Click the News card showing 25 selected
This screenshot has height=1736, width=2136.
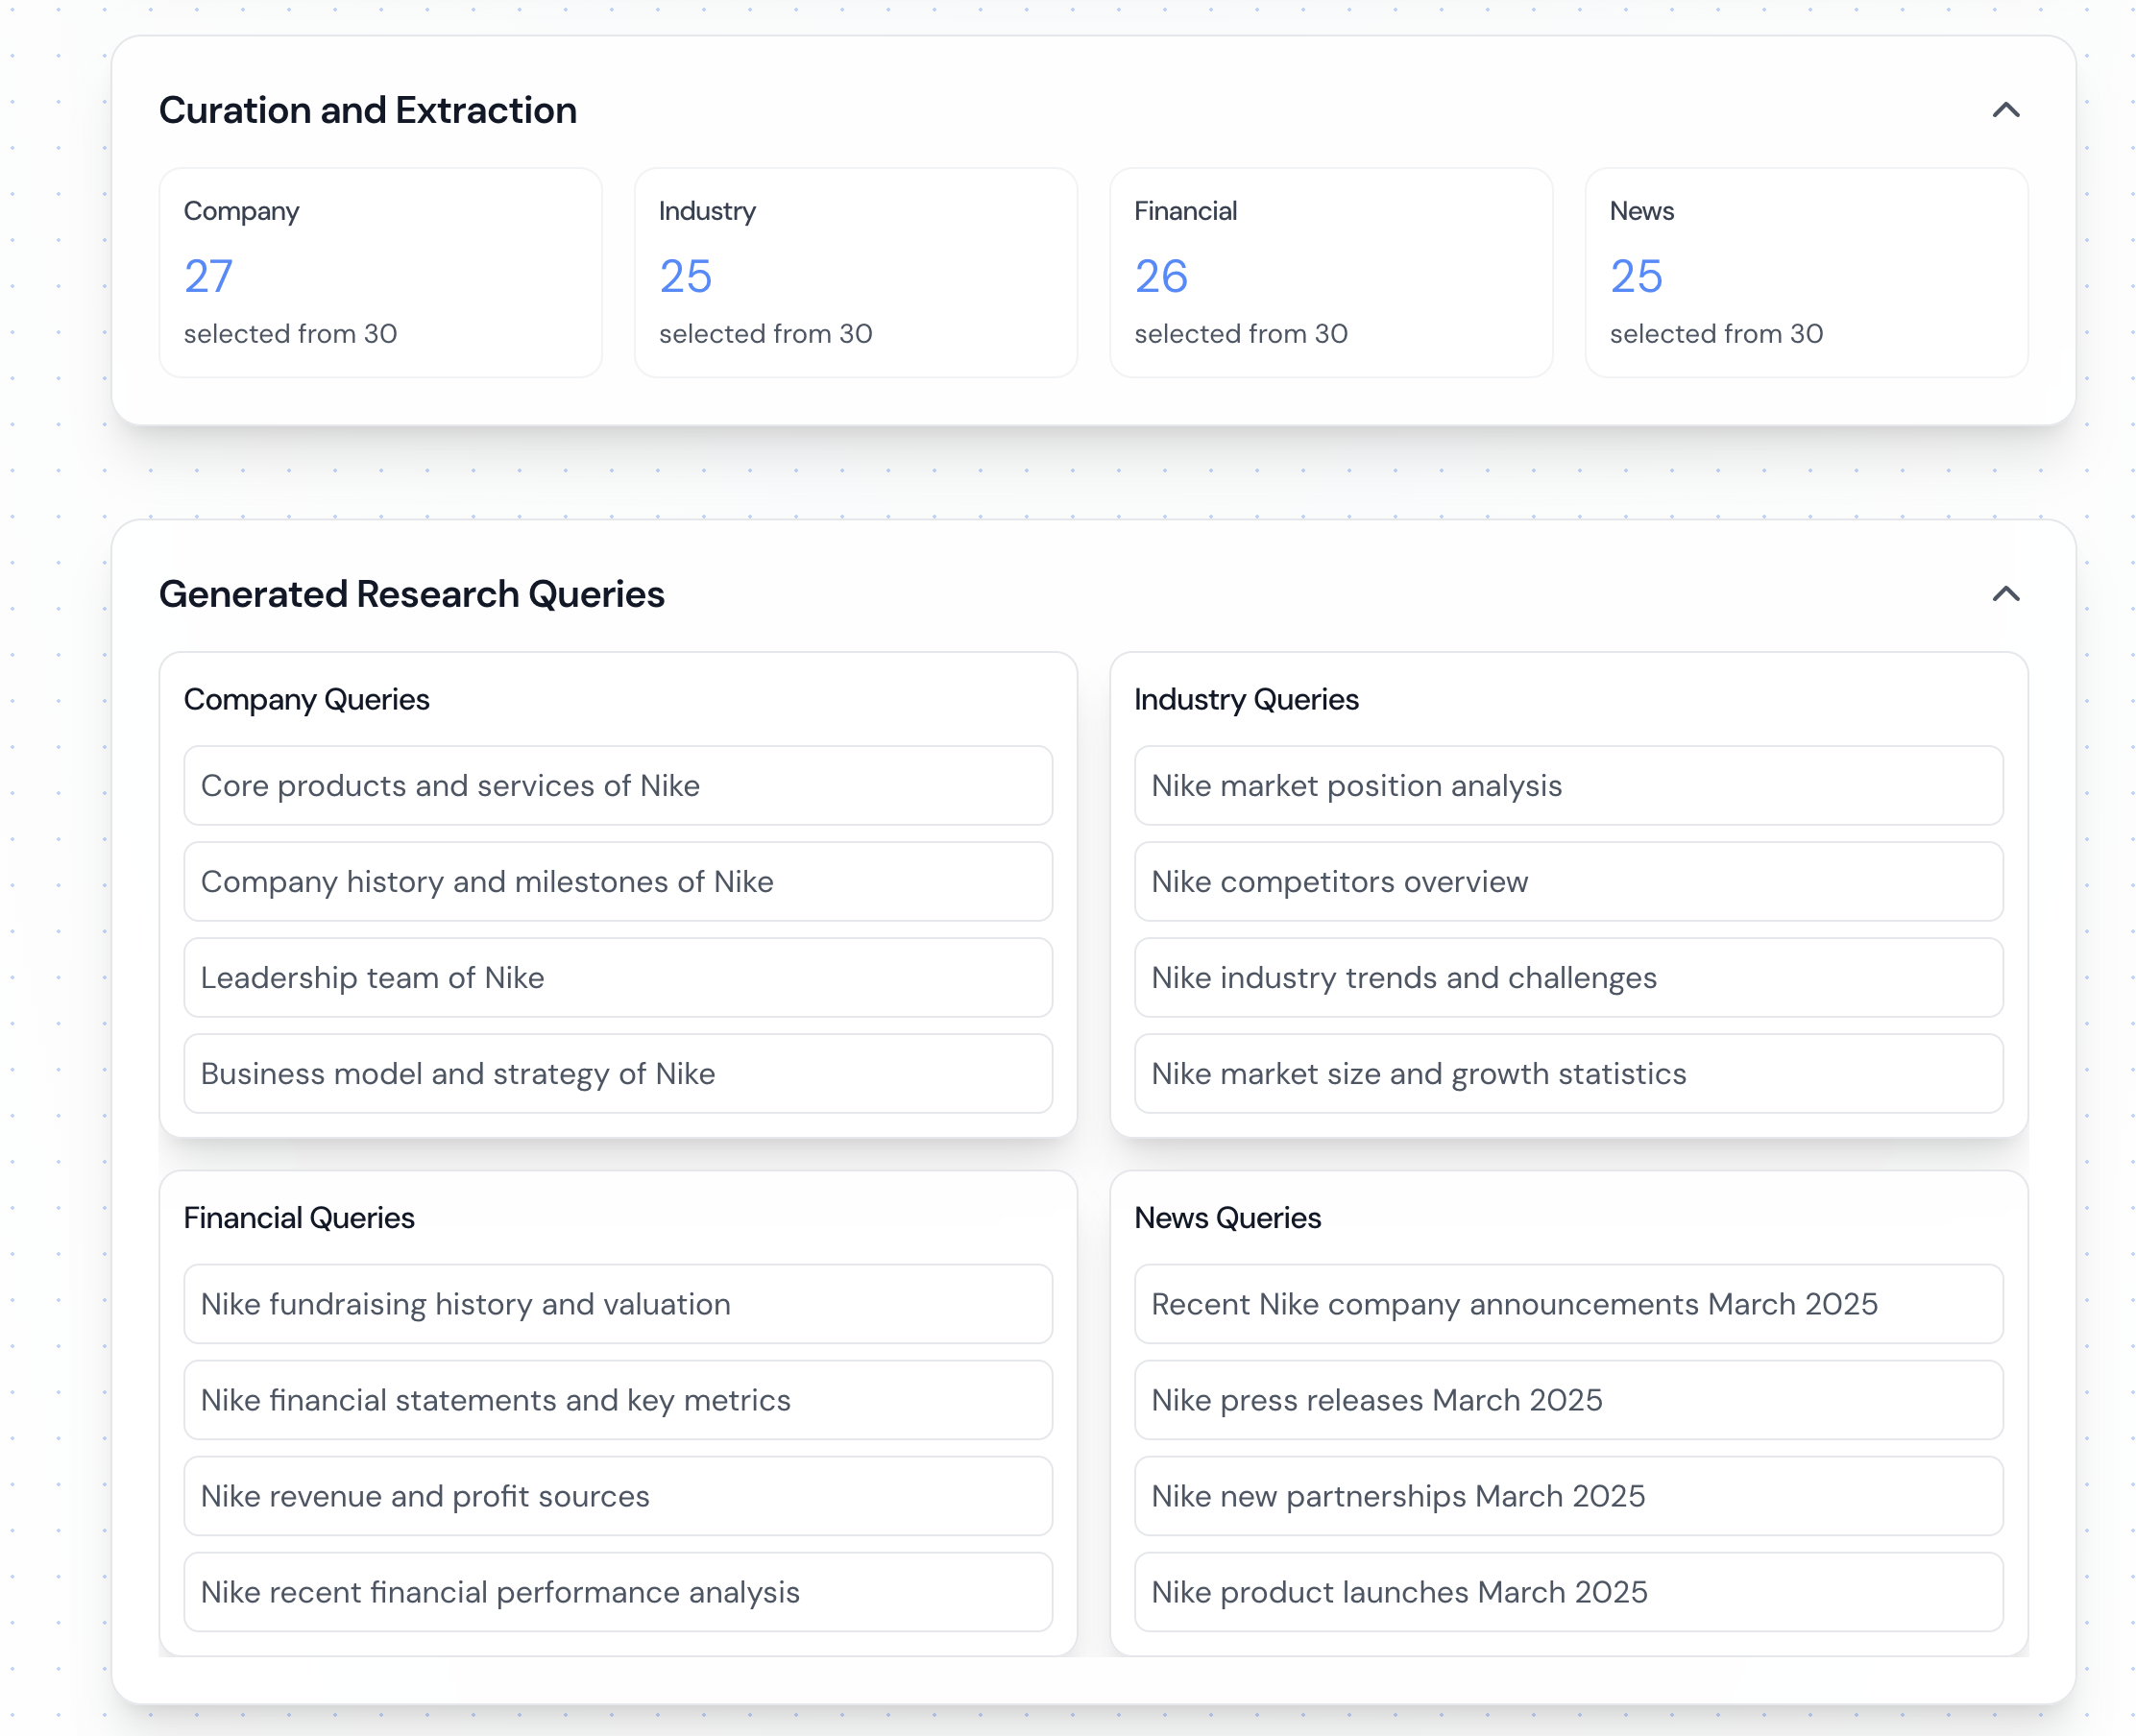coord(1805,272)
